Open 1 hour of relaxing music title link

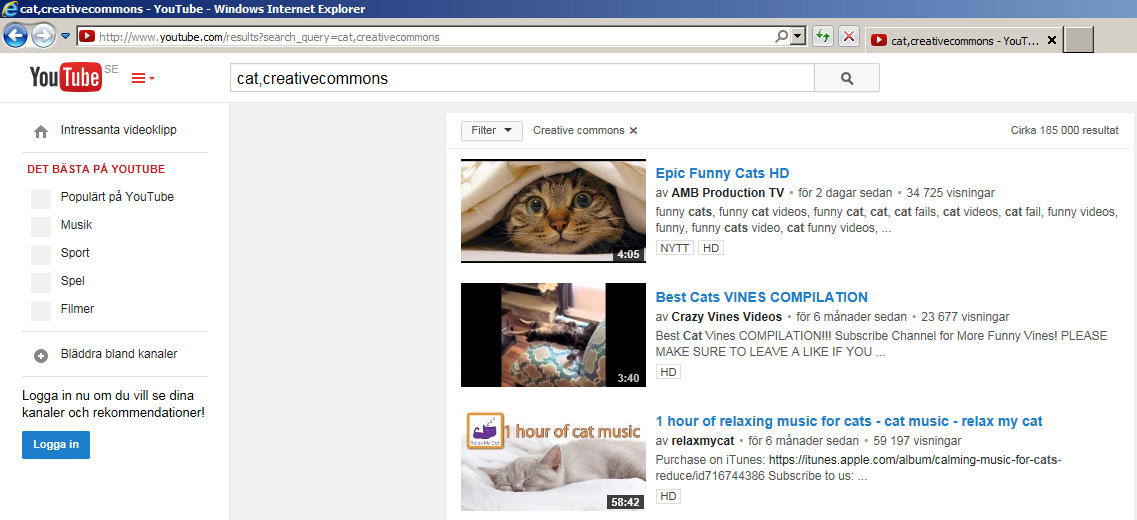tap(849, 421)
